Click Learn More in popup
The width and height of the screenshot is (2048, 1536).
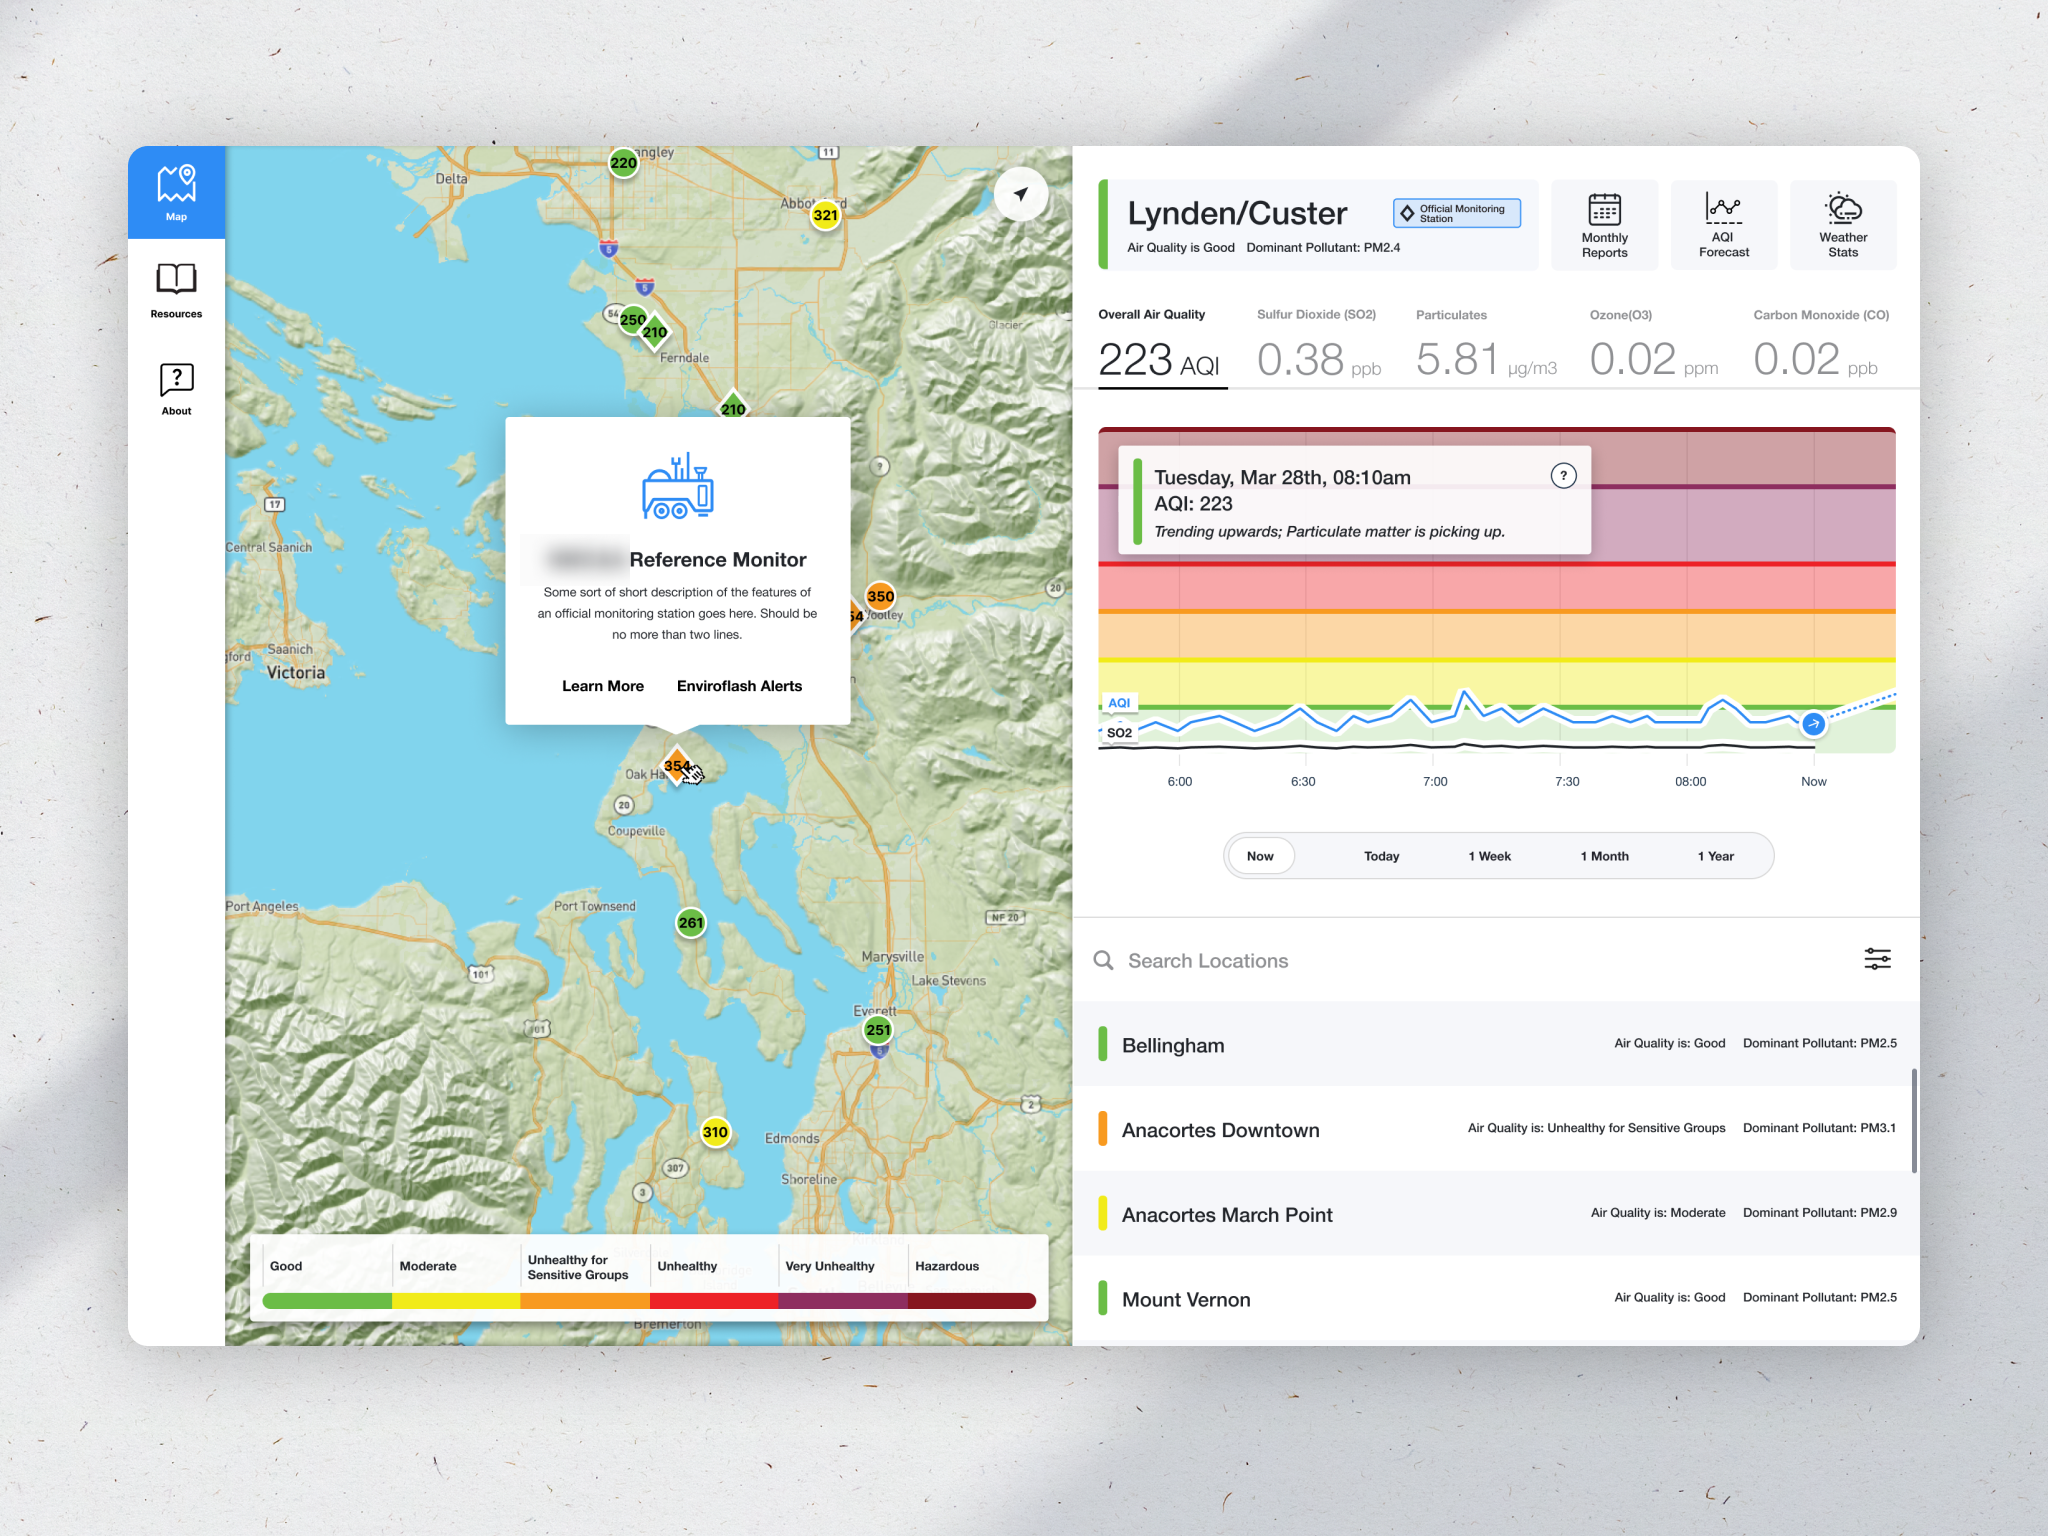(602, 686)
